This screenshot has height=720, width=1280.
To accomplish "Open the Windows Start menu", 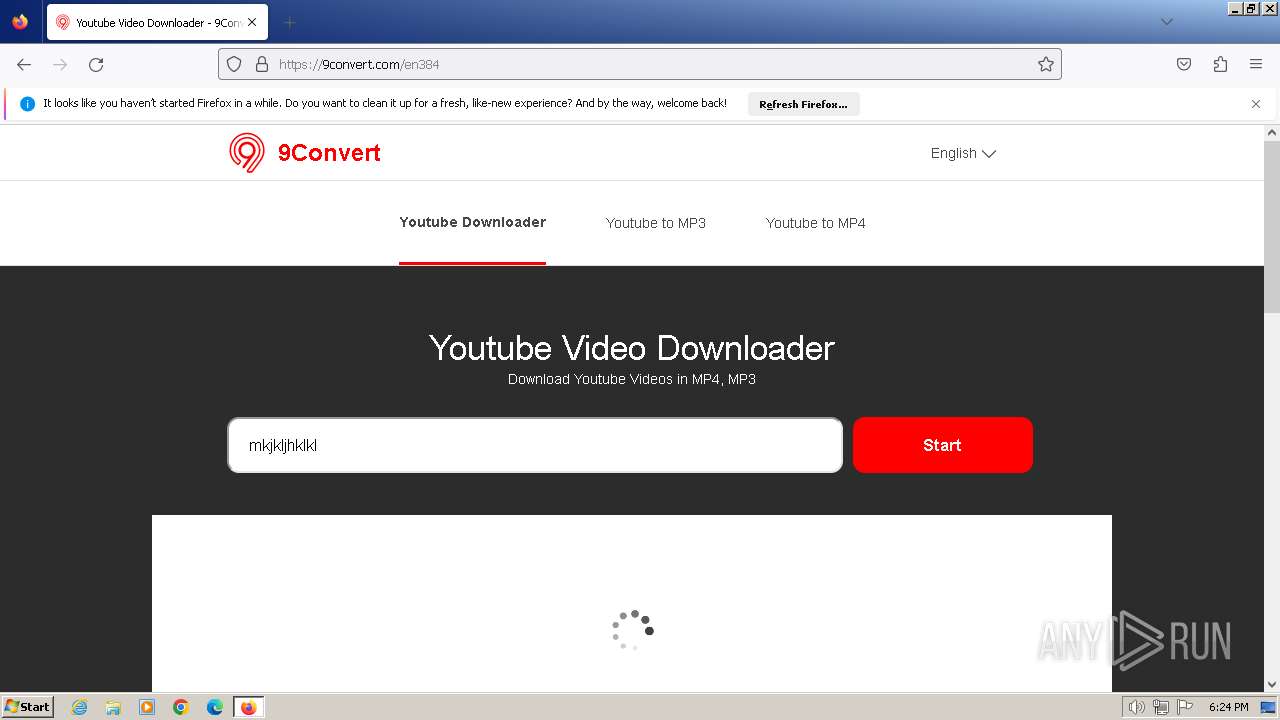I will coord(28,706).
